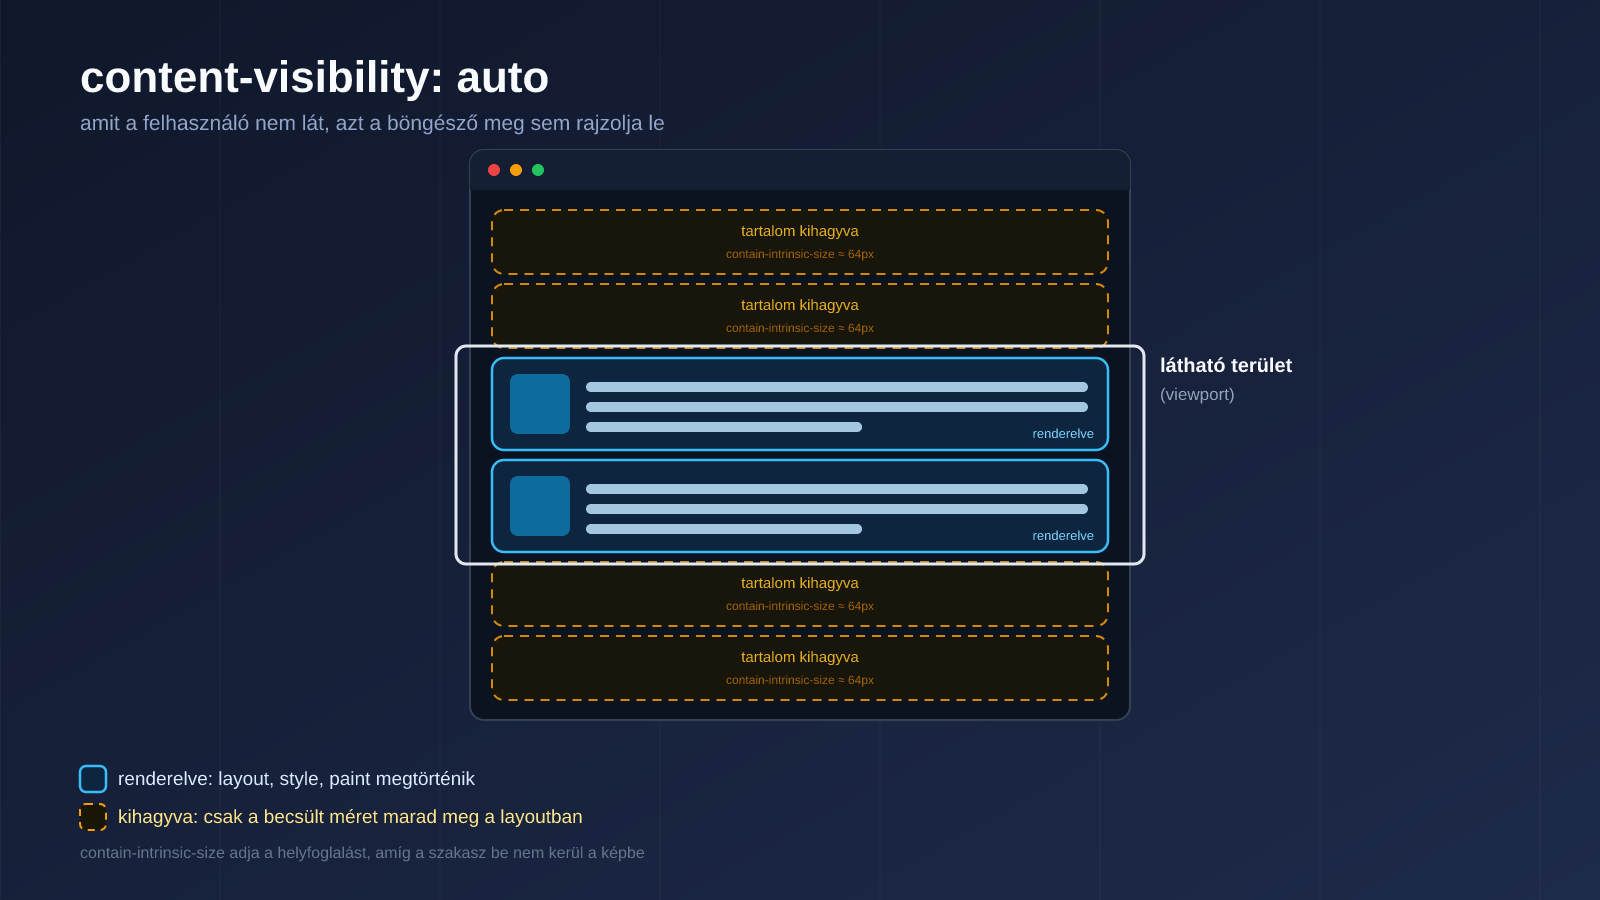Select the second rendered card's blue thumbnail
The image size is (1600, 900).
point(540,506)
